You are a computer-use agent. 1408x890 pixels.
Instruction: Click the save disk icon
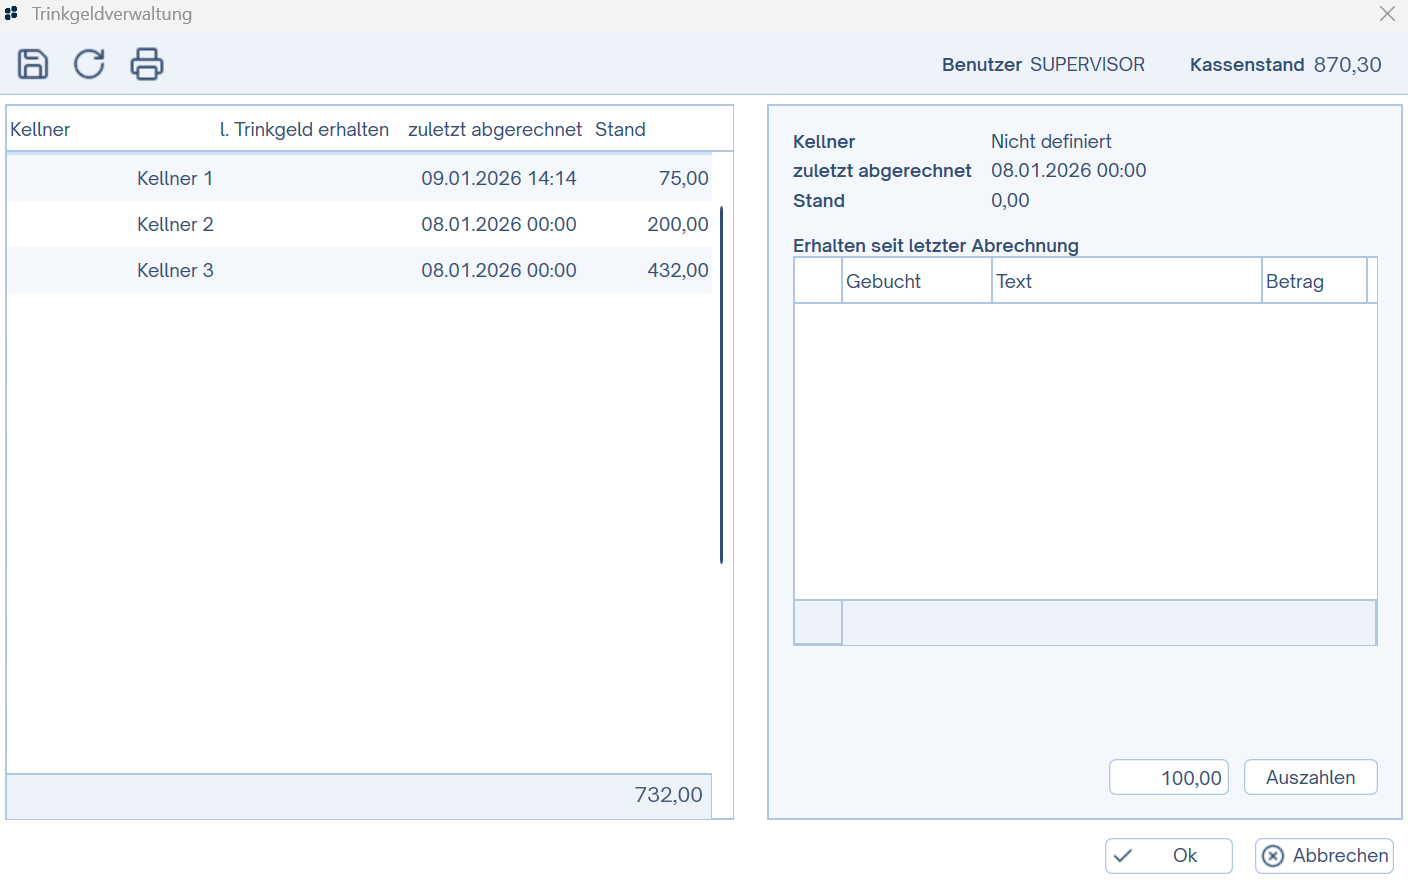pos(33,64)
